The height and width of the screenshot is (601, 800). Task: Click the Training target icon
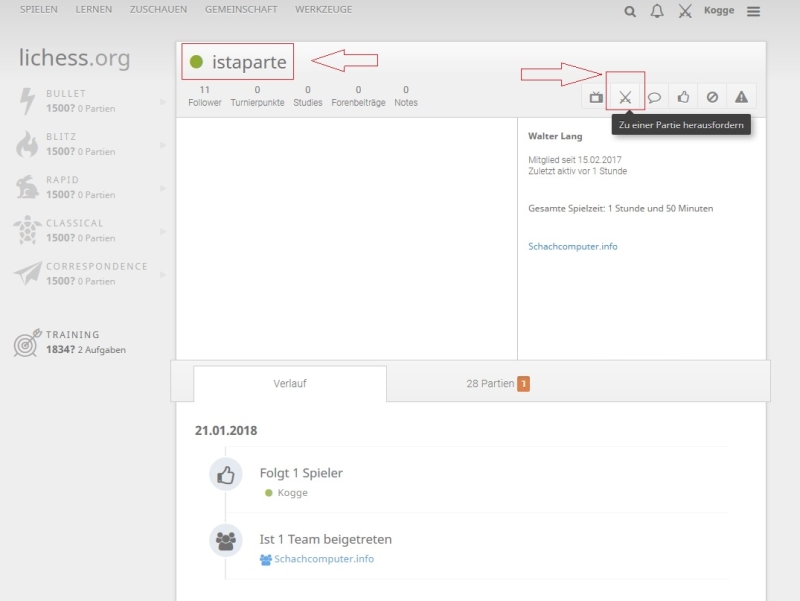click(28, 342)
